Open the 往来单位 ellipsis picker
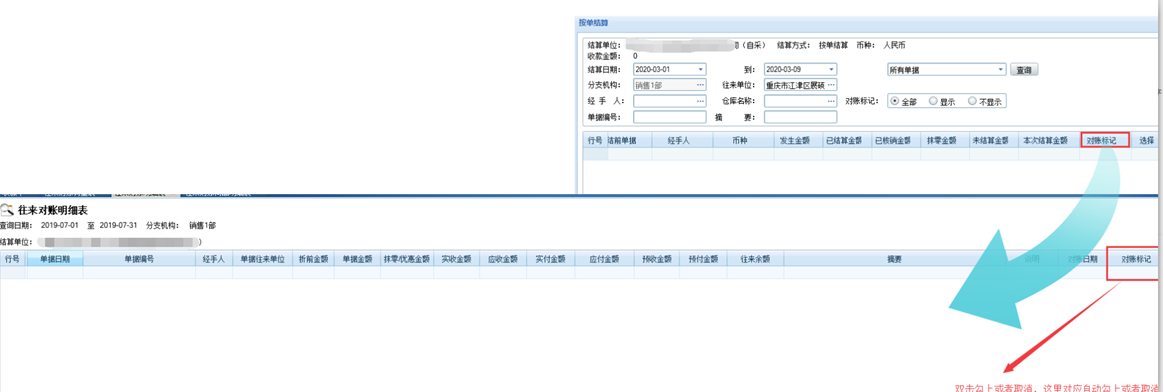This screenshot has width=1164, height=392. pyautogui.click(x=831, y=85)
